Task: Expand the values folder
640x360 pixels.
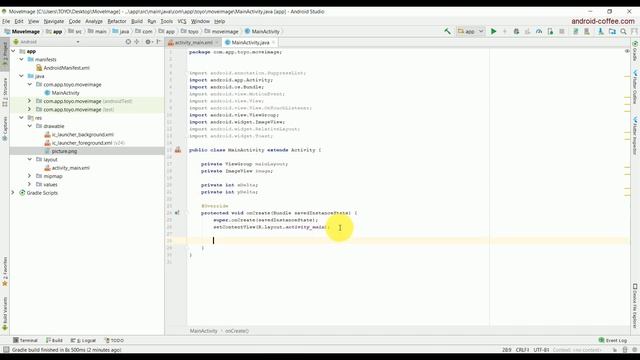Action: (x=29, y=184)
